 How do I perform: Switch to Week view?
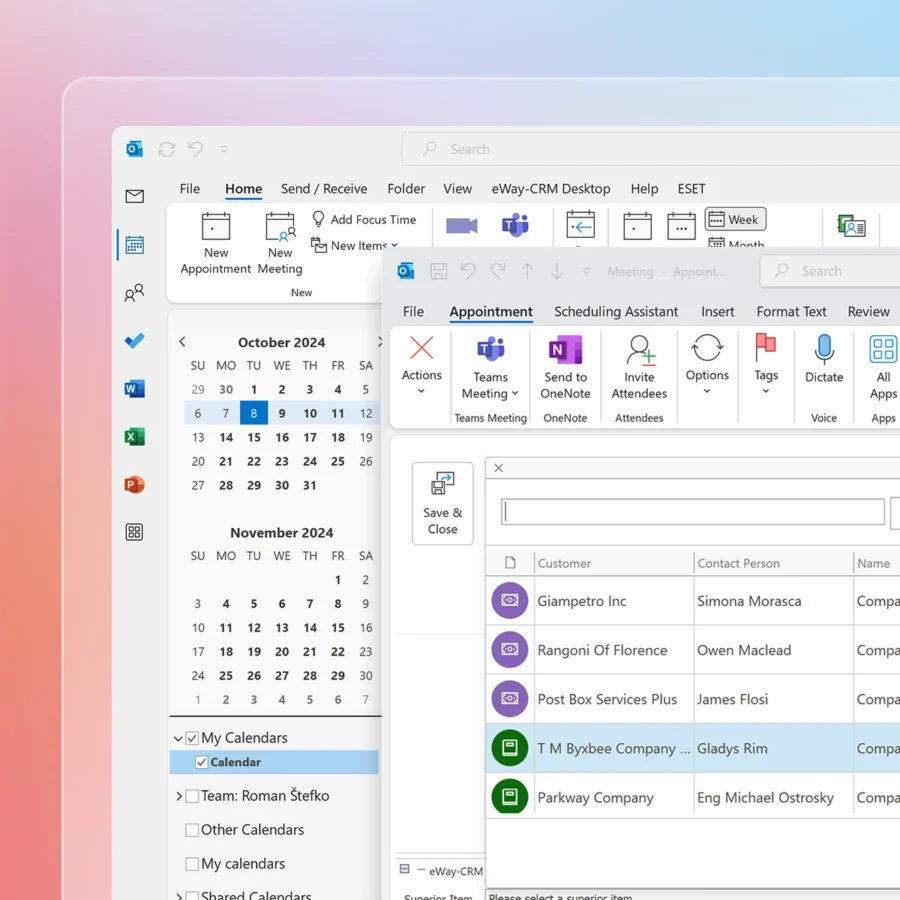coord(734,220)
